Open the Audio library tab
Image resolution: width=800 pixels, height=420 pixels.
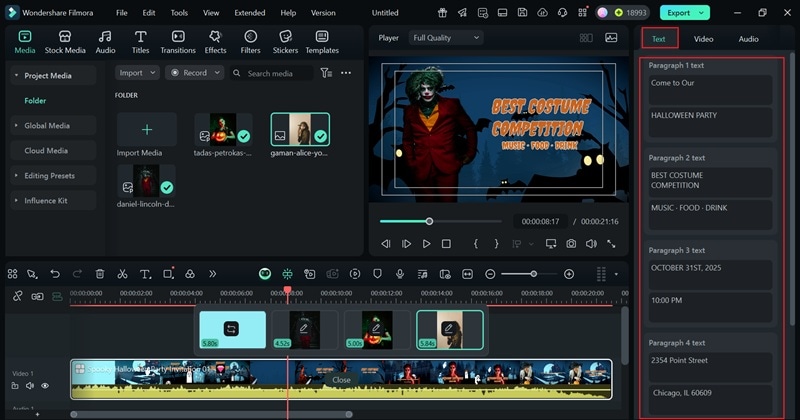tap(105, 42)
